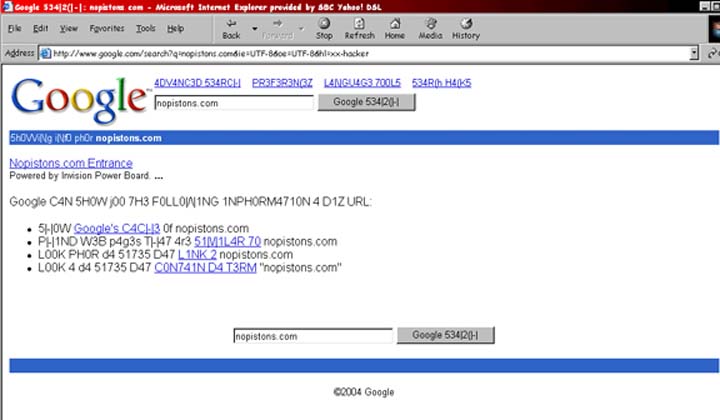Click the Google logo image
The height and width of the screenshot is (420, 720).
(x=78, y=98)
